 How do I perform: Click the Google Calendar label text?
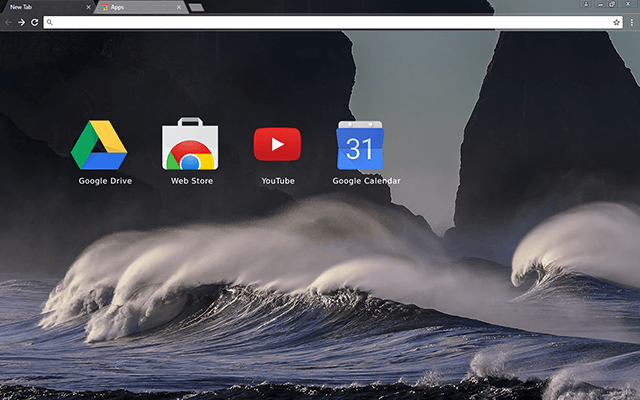coord(366,181)
